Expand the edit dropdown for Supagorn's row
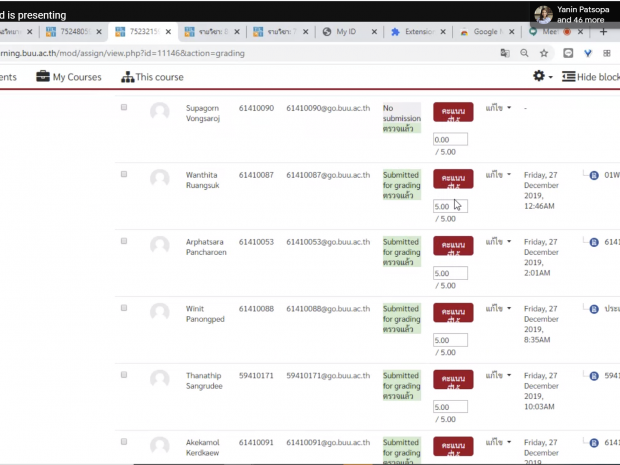 498,107
